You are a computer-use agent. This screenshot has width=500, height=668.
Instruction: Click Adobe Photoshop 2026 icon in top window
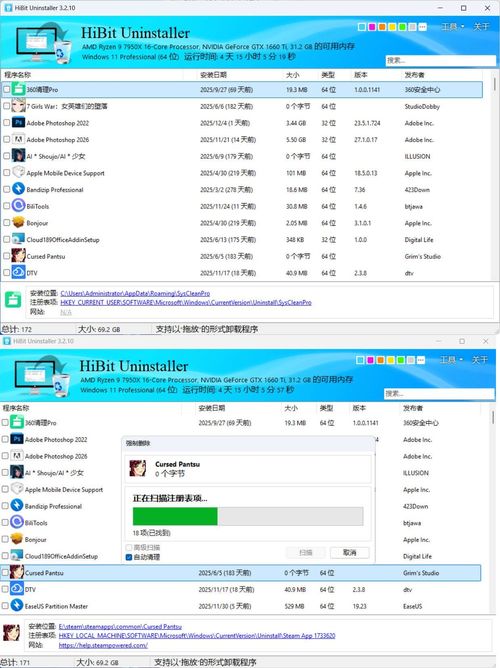(18, 139)
